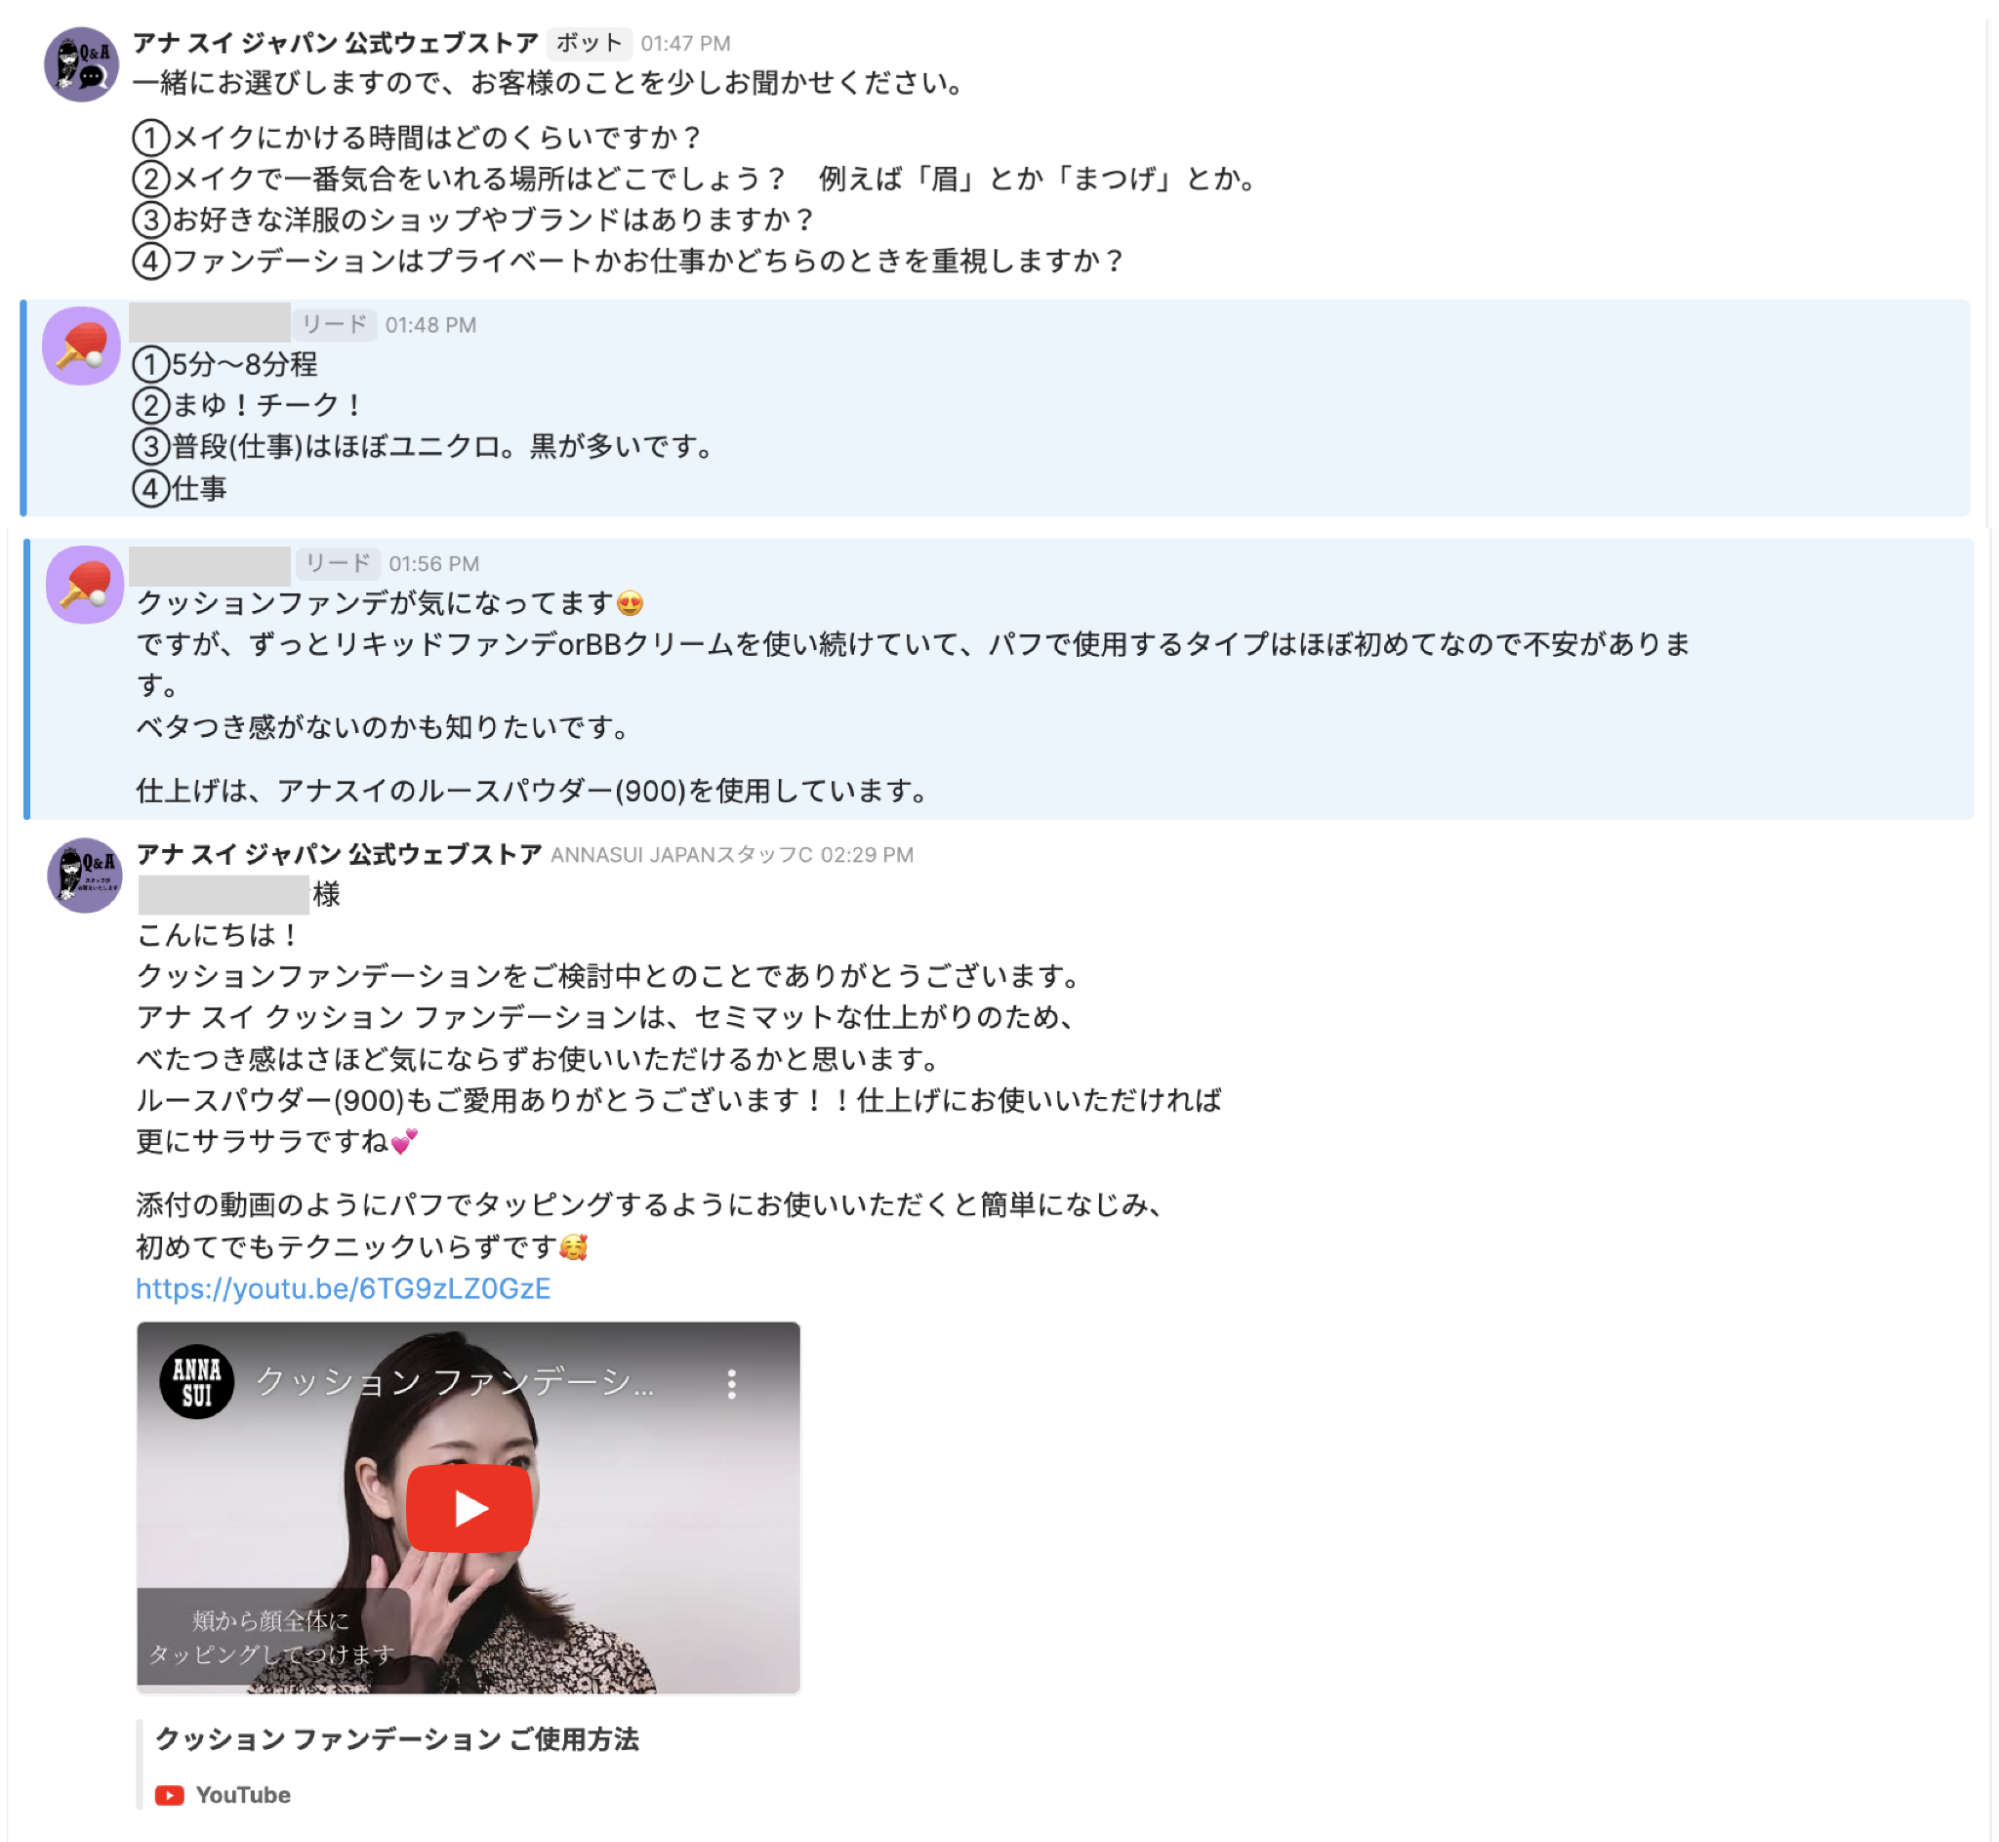The width and height of the screenshot is (1999, 1842).
Task: Open the youtu.be/6TG9zLZ0GzE link
Action: [x=343, y=1288]
